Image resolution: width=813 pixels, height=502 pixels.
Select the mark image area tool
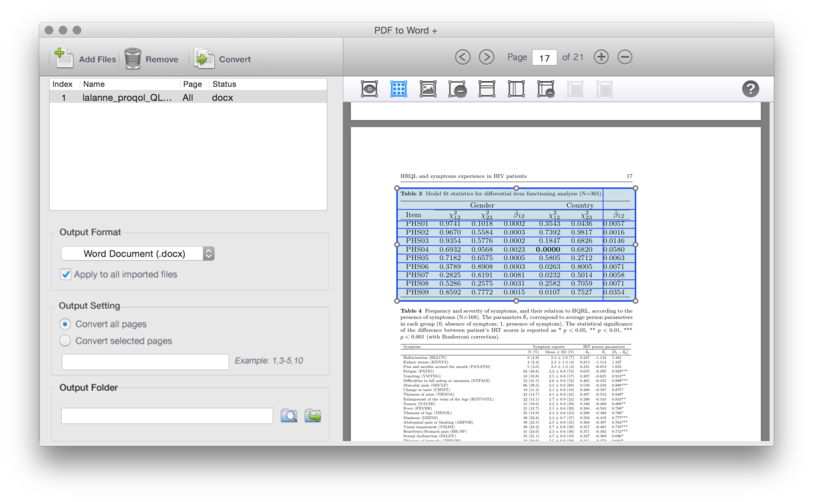point(428,89)
